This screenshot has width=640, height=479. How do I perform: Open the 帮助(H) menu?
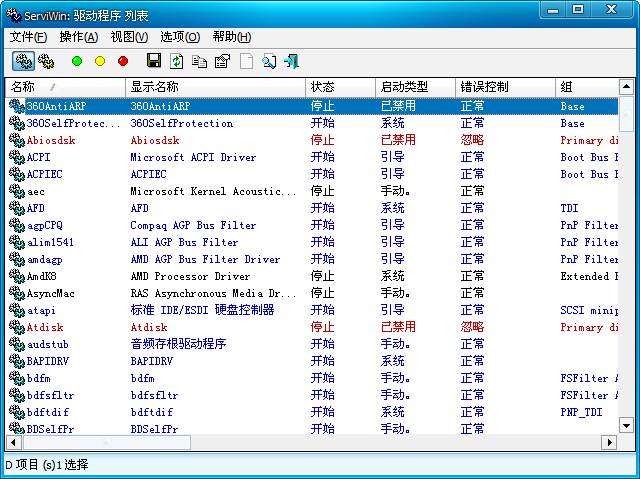tap(231, 37)
